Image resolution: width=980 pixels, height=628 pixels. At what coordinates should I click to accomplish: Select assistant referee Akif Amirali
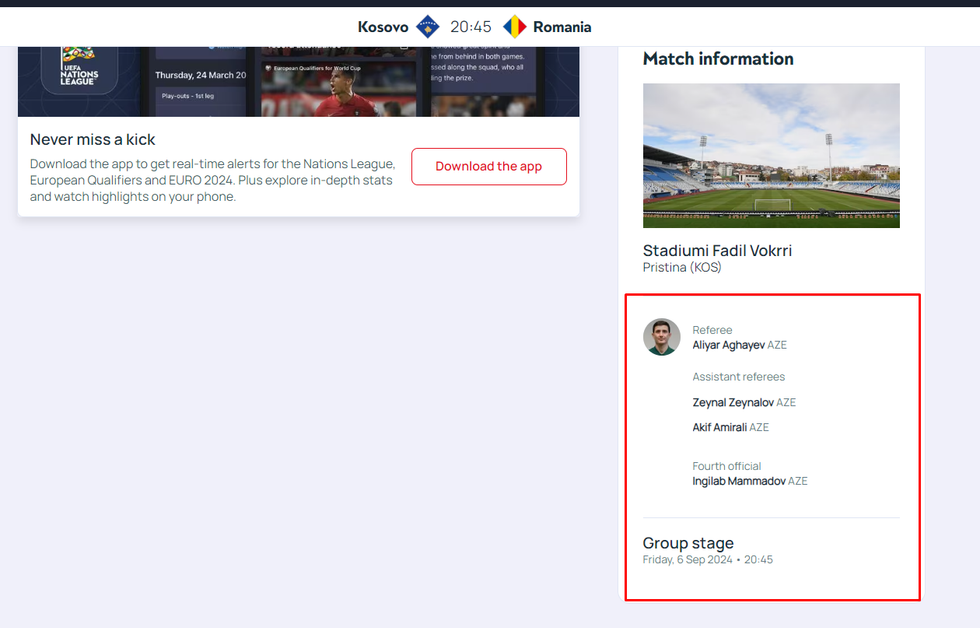click(x=720, y=427)
